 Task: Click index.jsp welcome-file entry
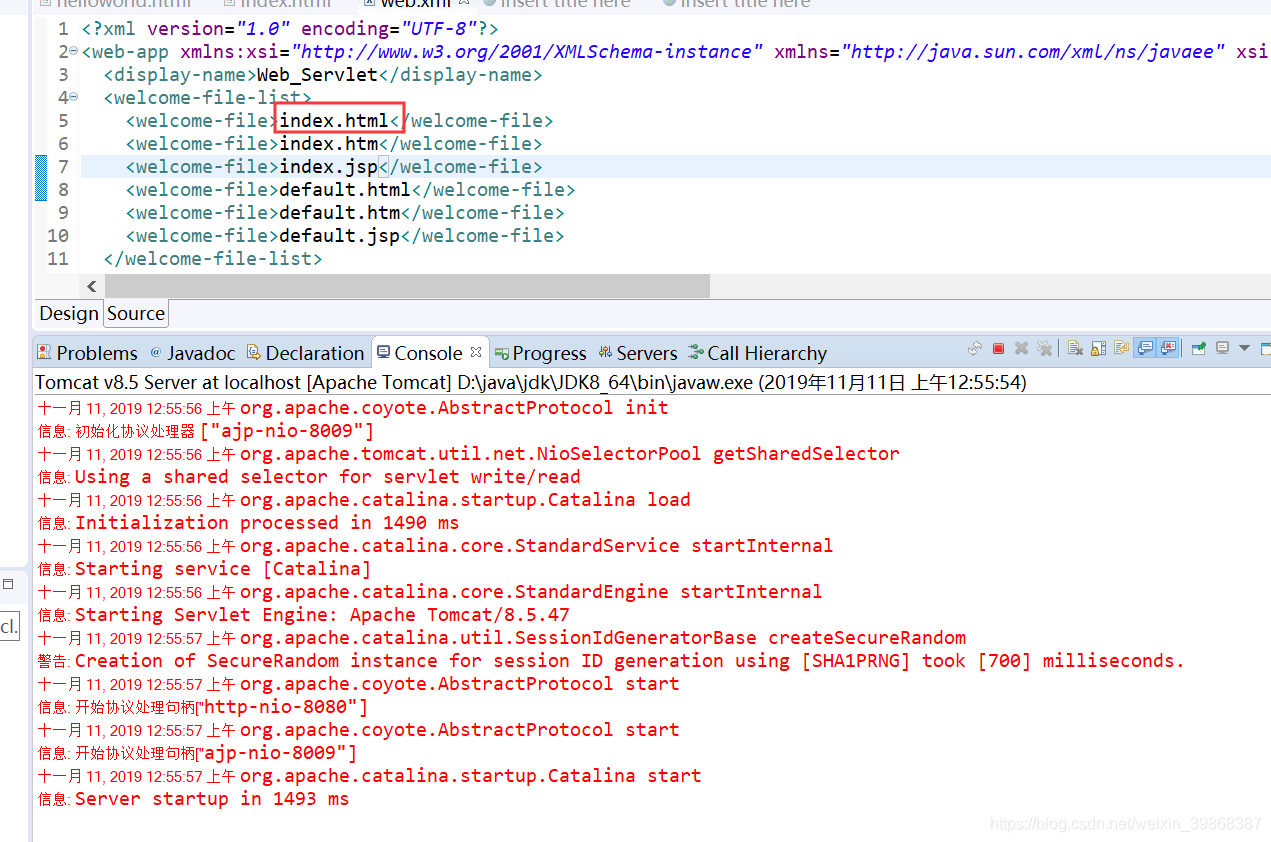[329, 166]
